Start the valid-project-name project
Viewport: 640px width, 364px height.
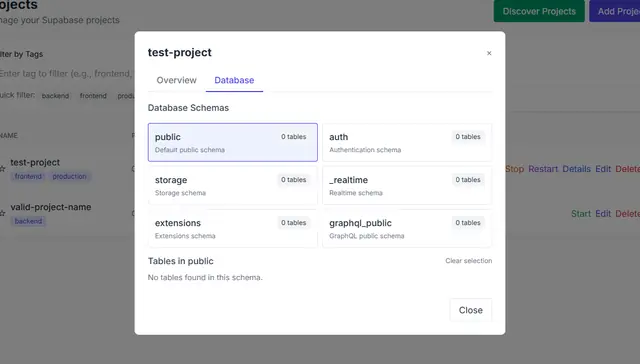coord(581,214)
